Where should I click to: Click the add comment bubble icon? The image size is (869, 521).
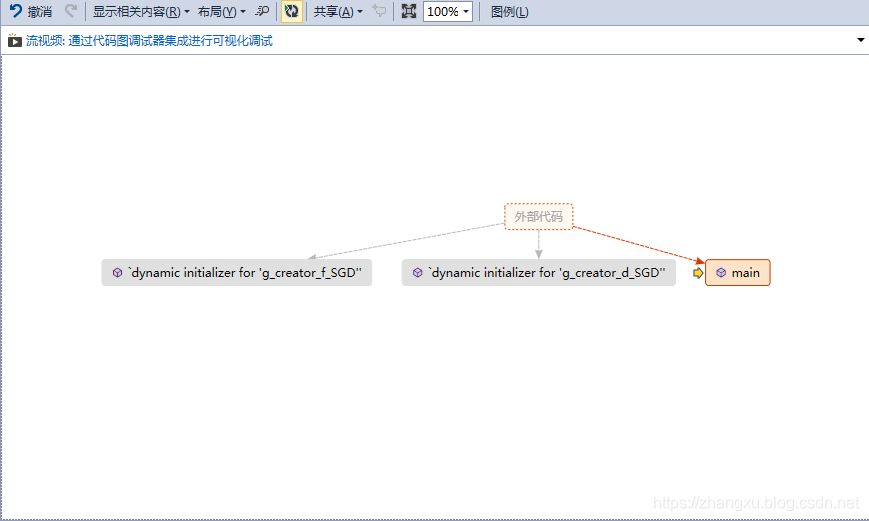pos(379,11)
